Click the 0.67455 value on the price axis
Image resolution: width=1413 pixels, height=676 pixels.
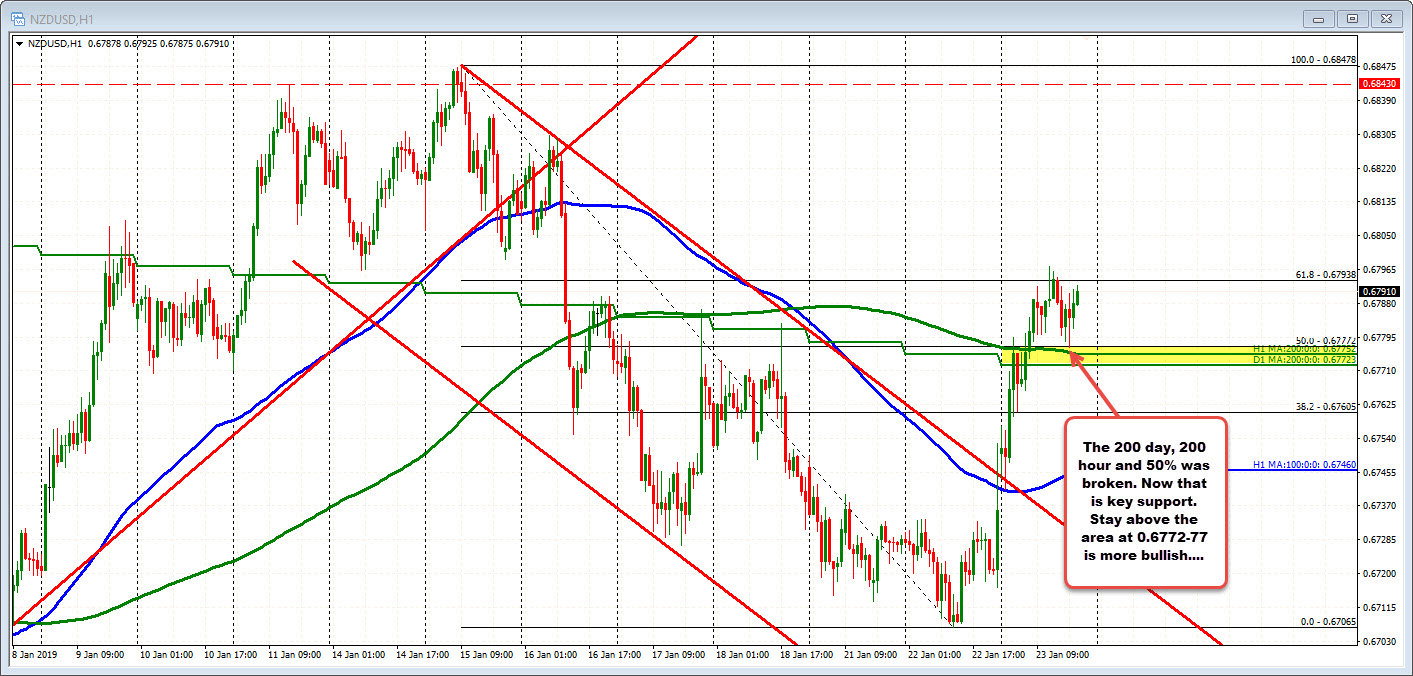pos(1381,472)
